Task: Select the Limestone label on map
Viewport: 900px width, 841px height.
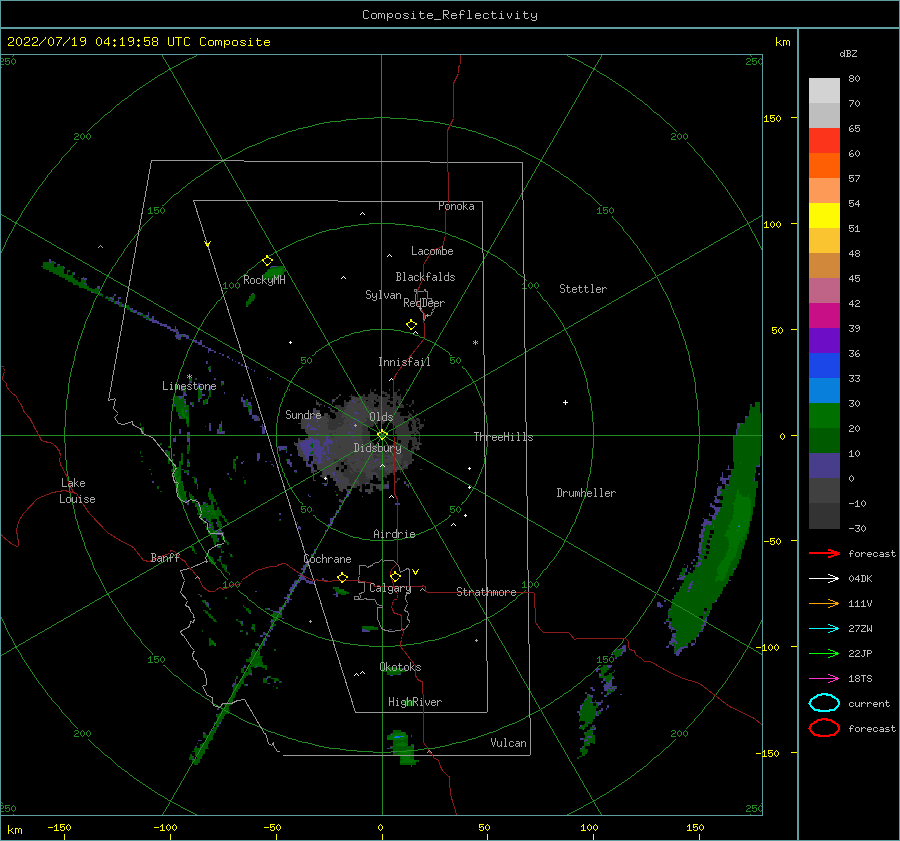Action: pos(189,386)
